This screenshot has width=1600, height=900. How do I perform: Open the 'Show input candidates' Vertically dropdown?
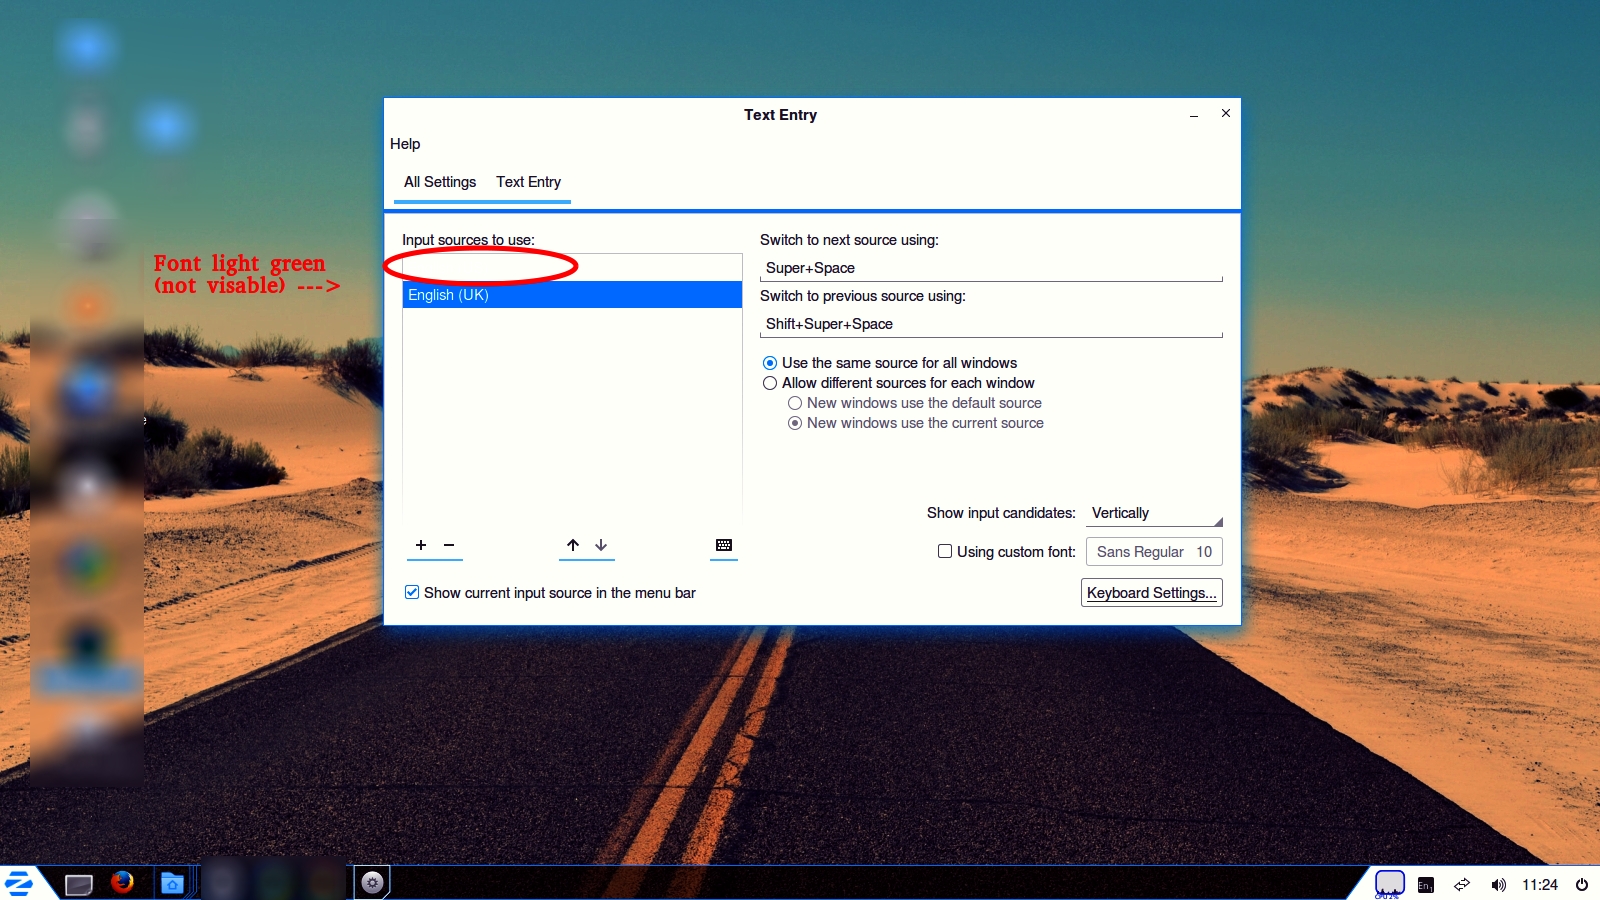point(1155,513)
